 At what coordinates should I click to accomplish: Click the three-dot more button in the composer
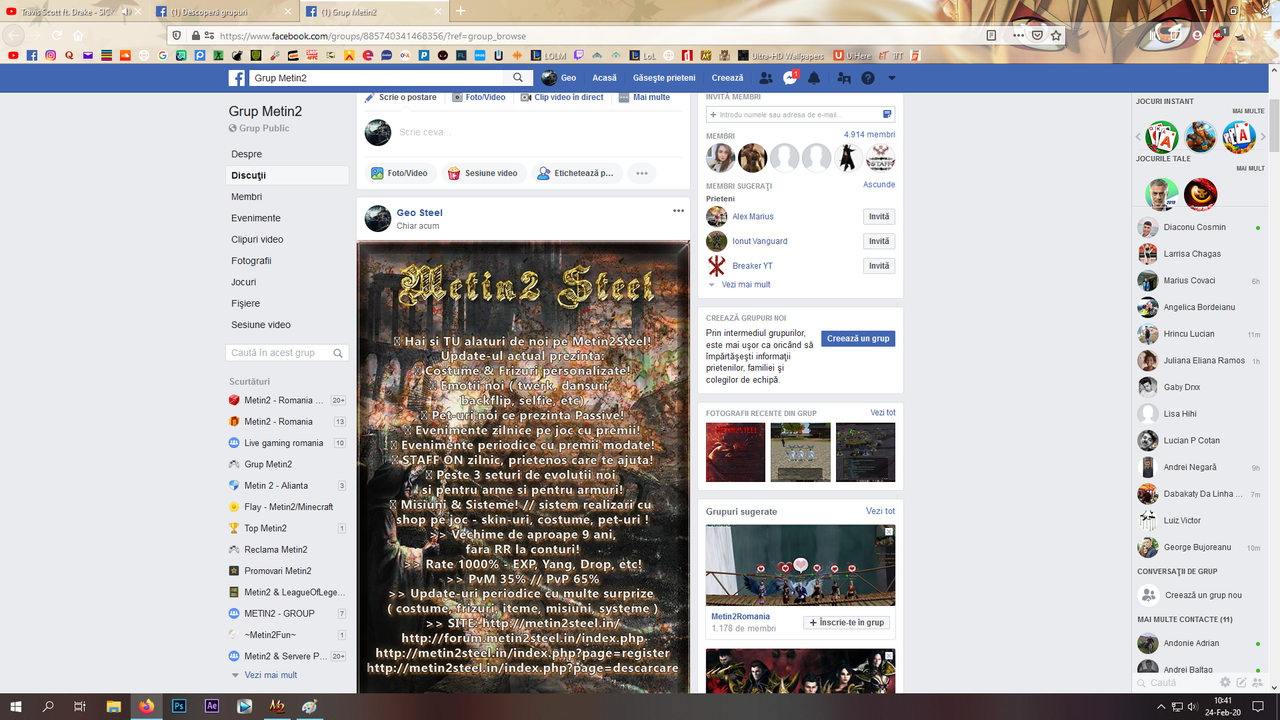pyautogui.click(x=642, y=173)
